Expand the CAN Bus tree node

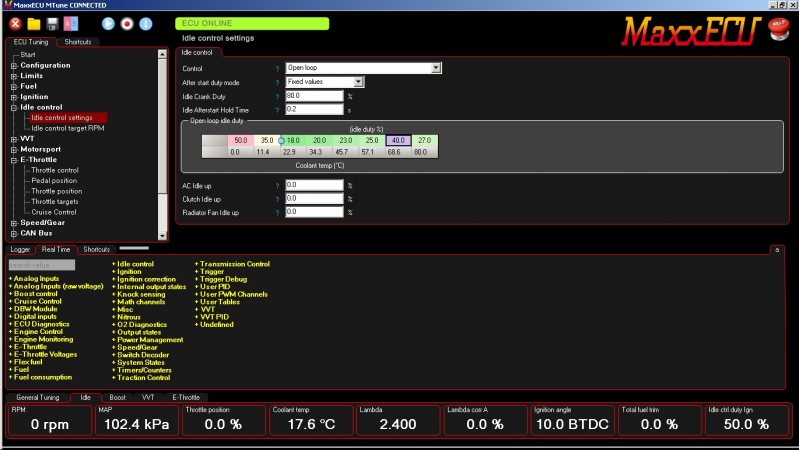coord(14,233)
